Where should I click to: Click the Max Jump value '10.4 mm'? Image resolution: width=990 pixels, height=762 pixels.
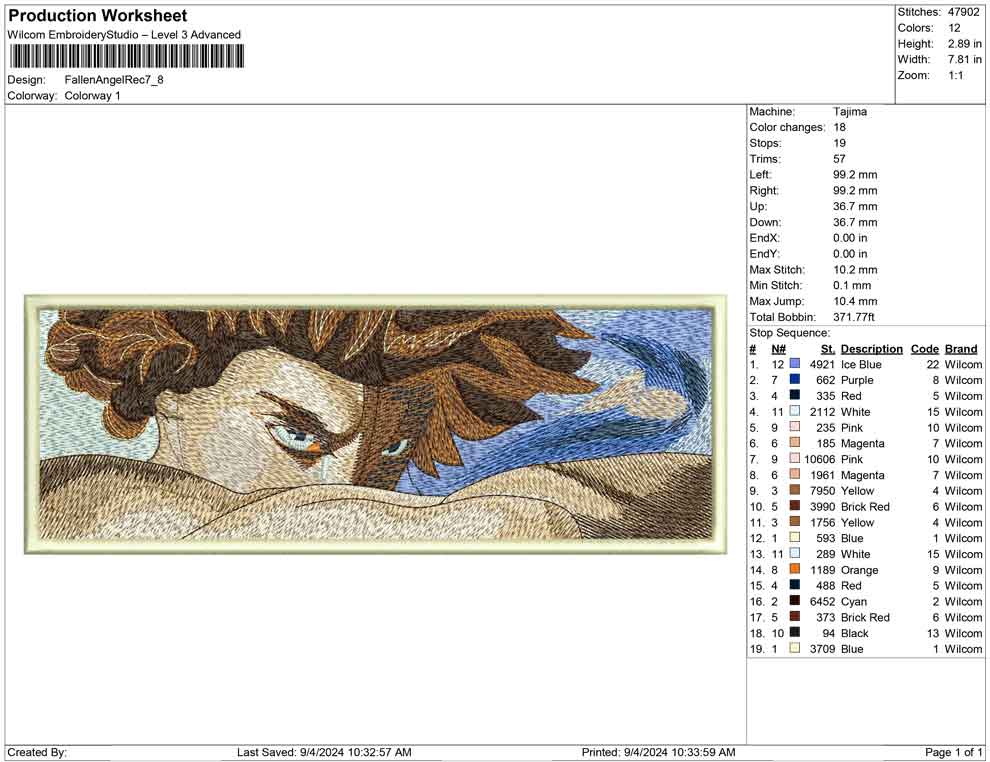(855, 301)
